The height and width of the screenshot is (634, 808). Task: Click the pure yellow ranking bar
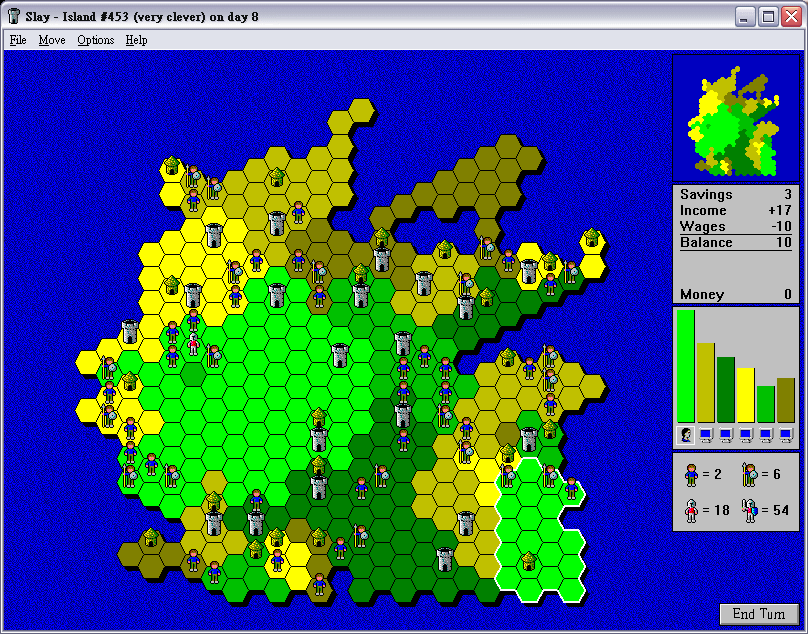click(746, 395)
